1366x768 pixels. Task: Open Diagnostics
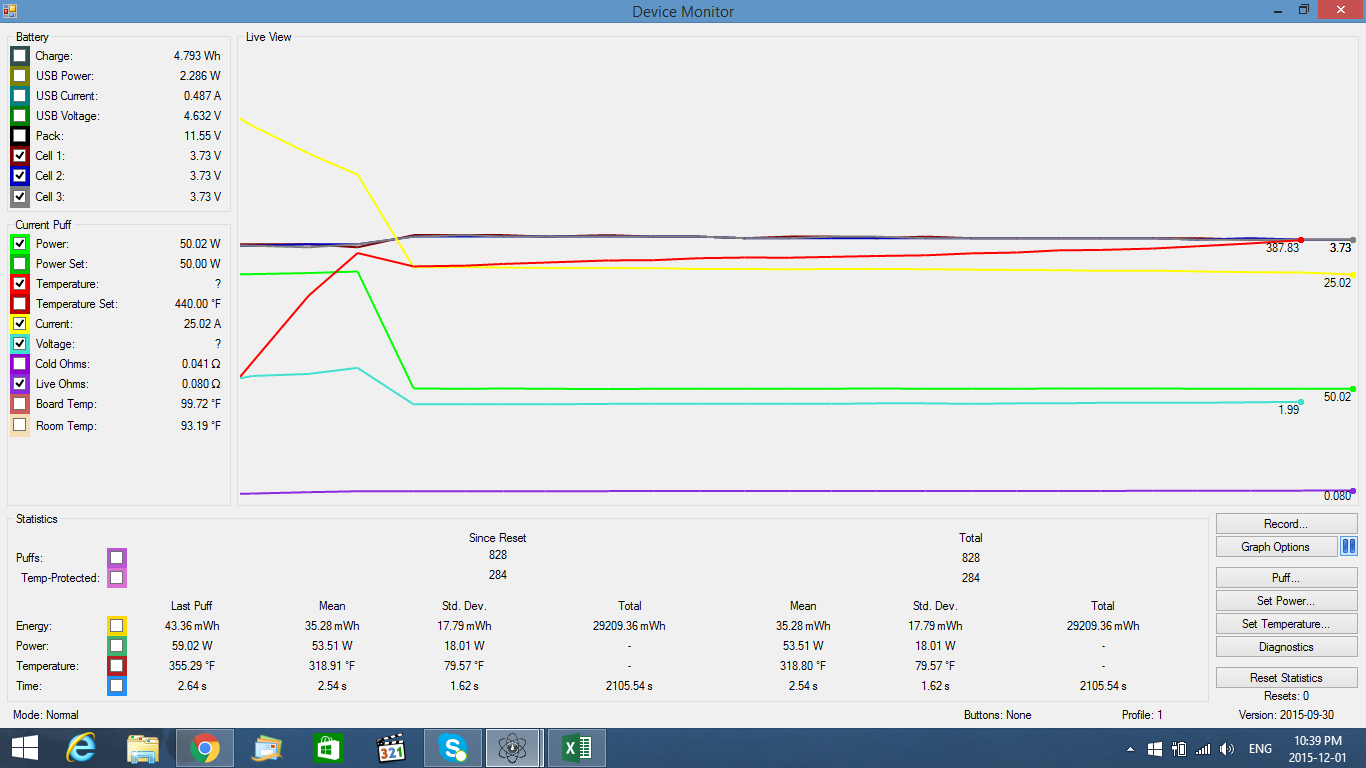coord(1286,647)
